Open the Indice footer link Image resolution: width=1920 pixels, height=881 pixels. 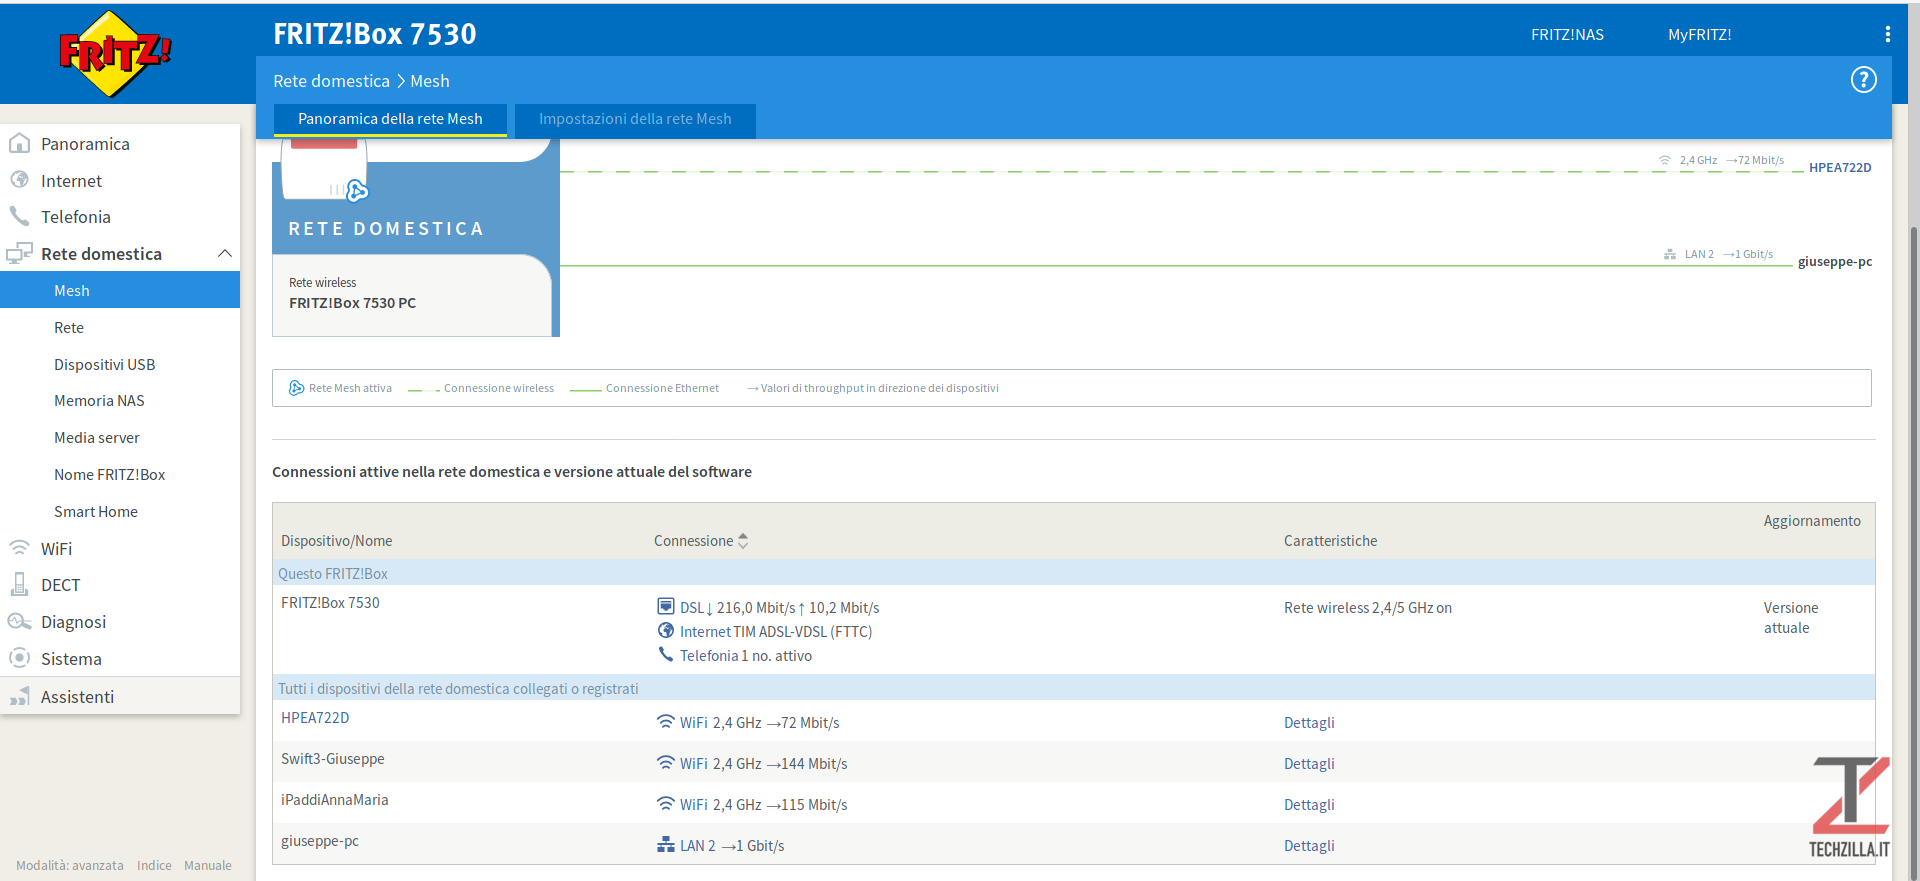[154, 865]
